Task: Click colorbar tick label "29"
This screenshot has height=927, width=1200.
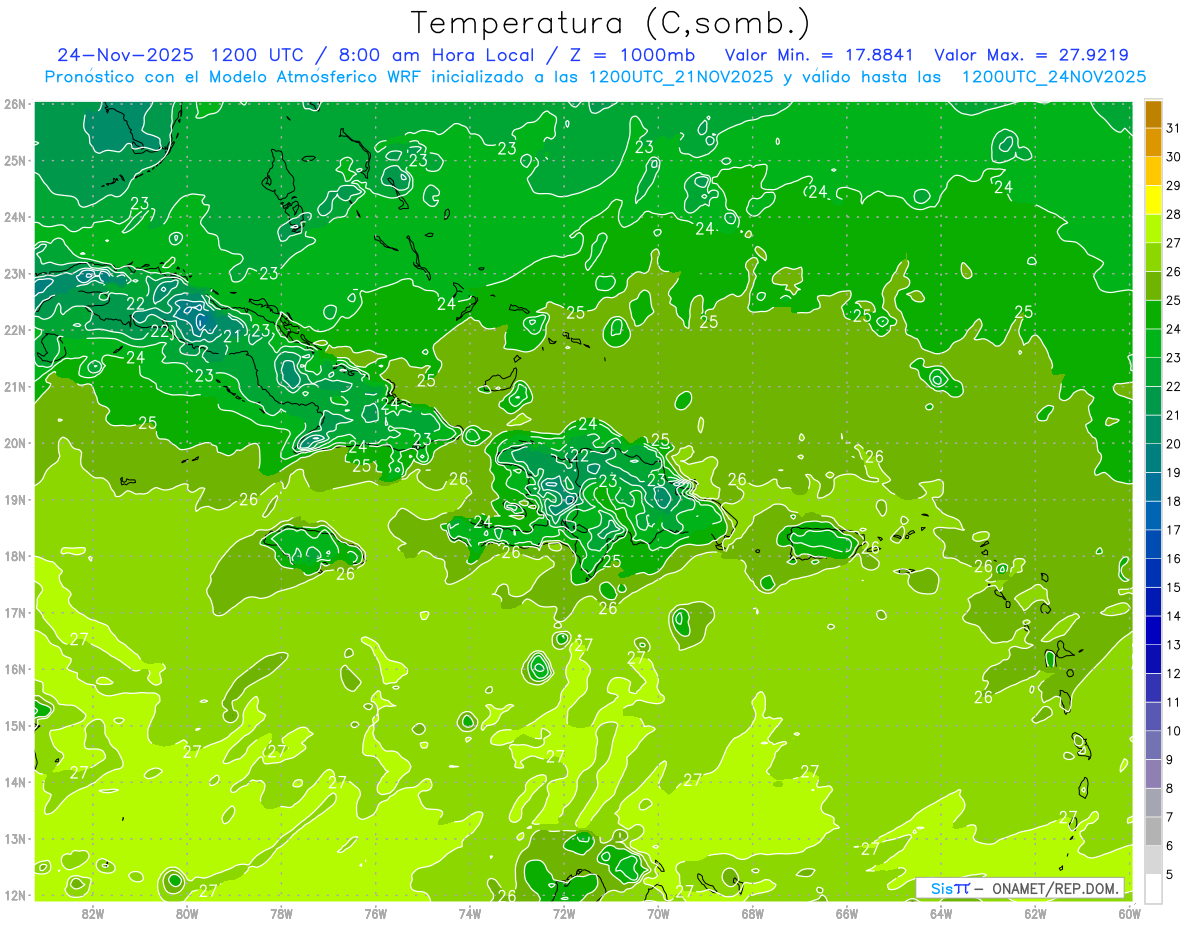Action: click(1174, 186)
